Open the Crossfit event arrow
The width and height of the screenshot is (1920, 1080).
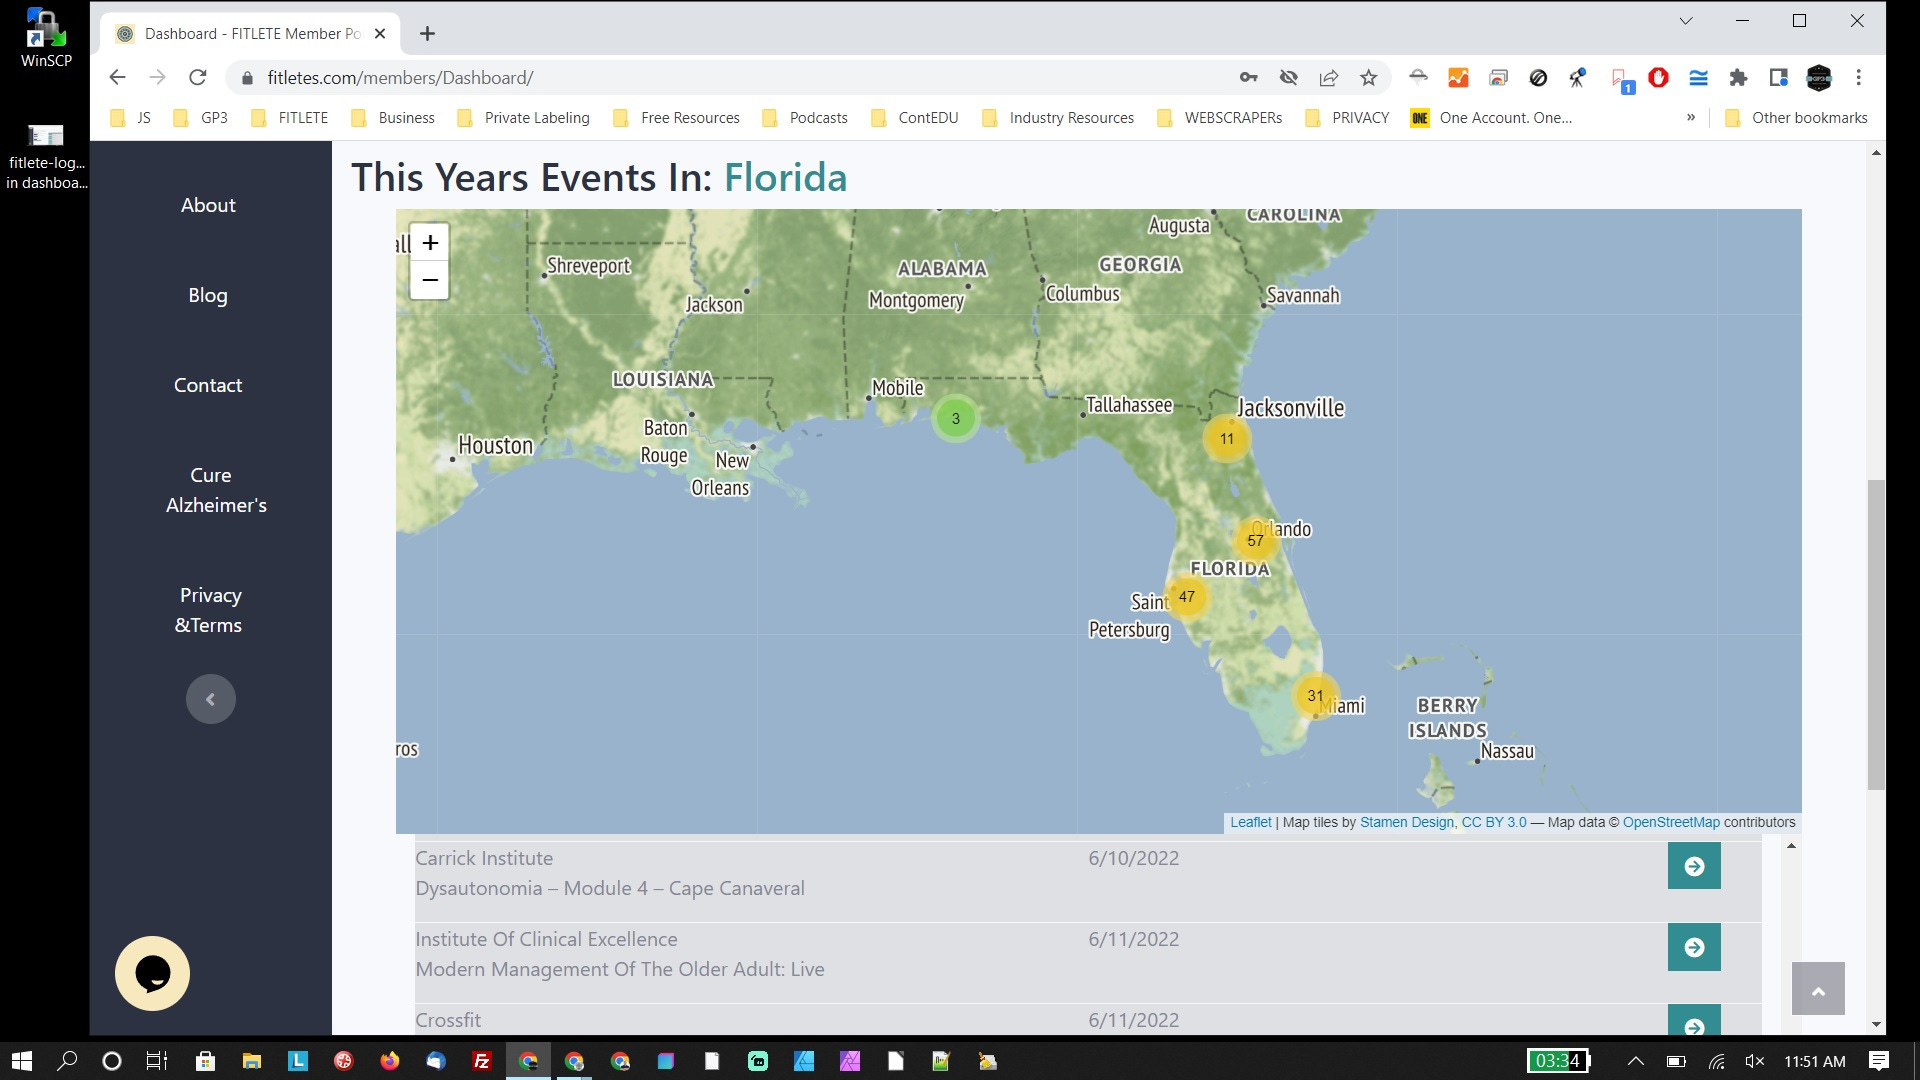click(1694, 1021)
